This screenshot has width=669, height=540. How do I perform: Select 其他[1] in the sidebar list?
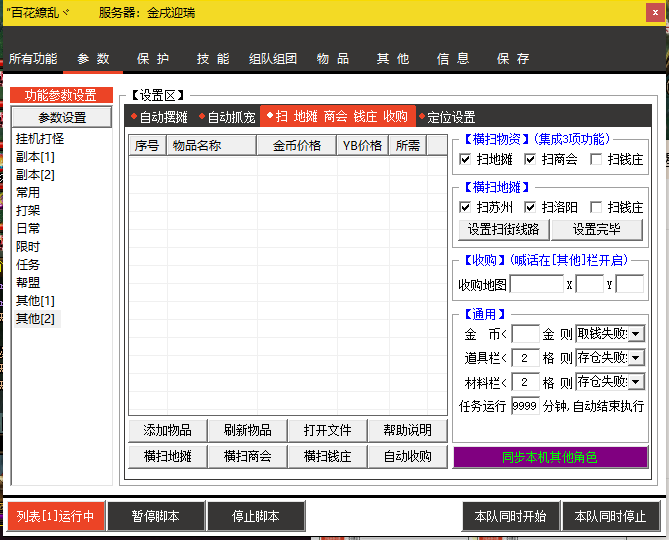tap(35, 300)
